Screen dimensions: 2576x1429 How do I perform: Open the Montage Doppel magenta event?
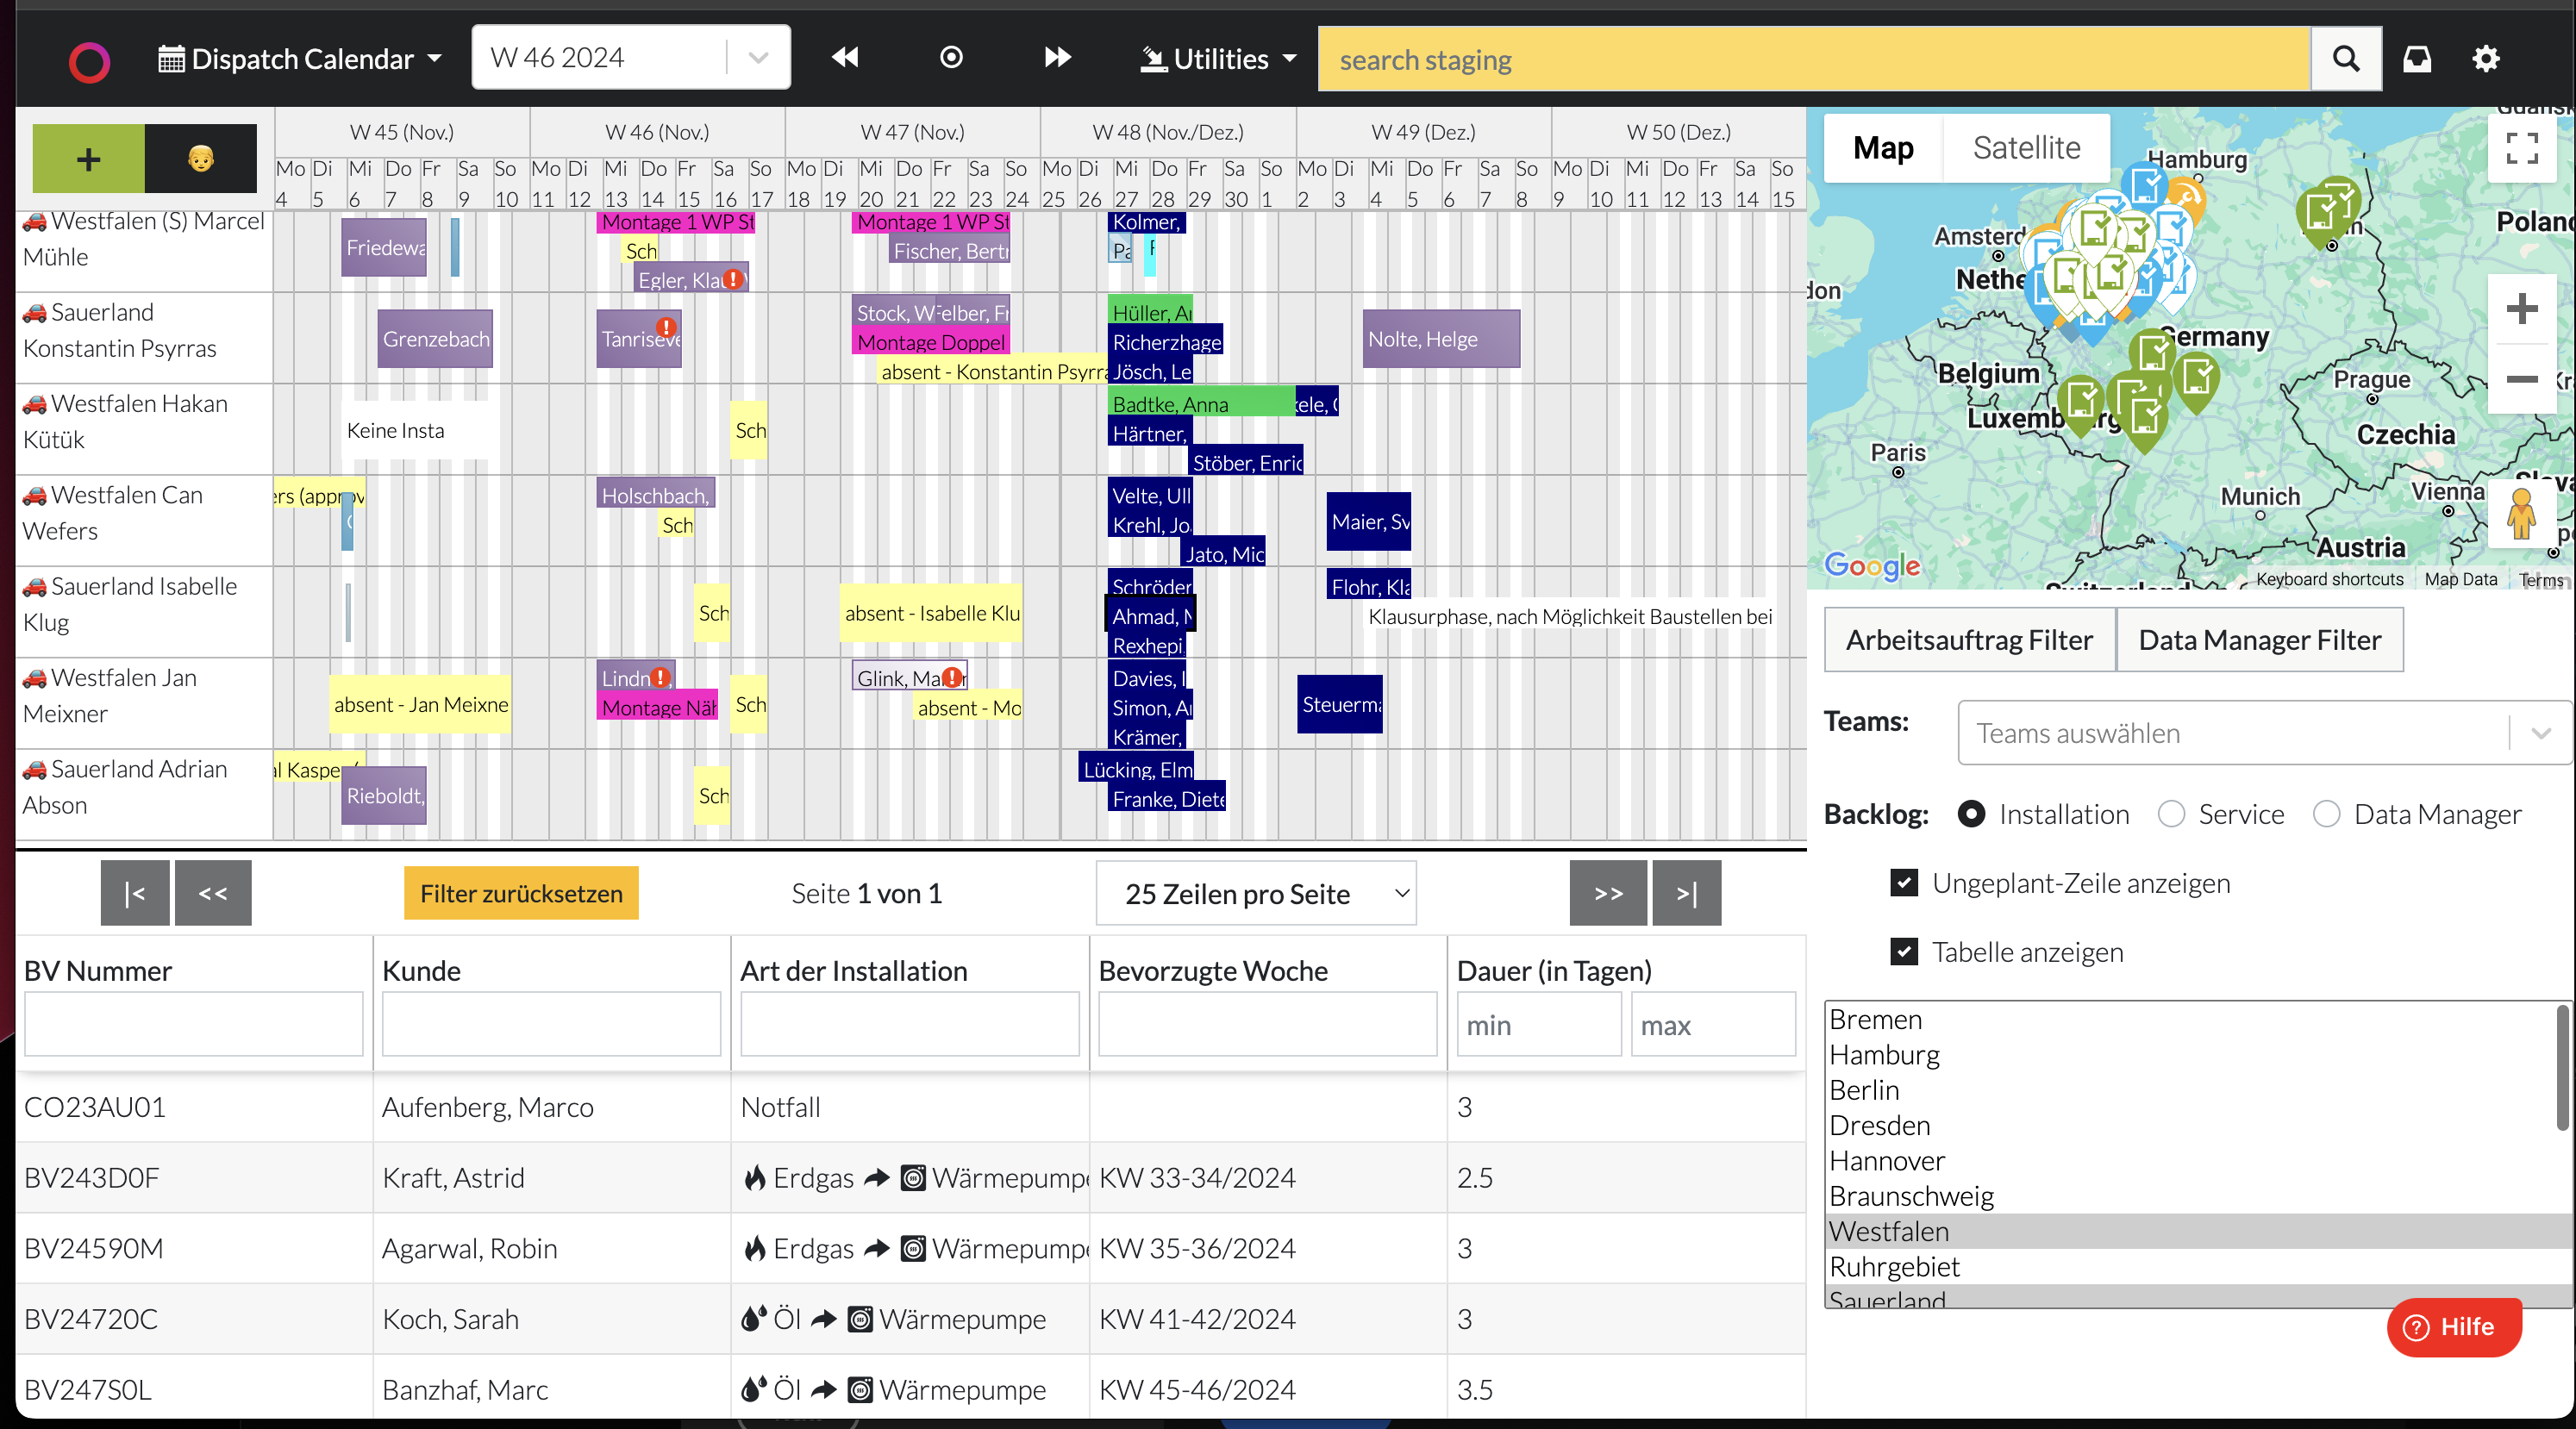tap(931, 342)
